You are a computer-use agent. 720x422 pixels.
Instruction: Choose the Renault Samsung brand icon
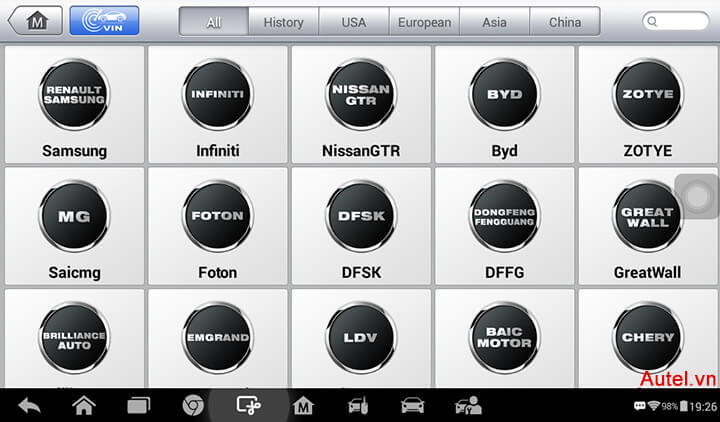[x=74, y=95]
